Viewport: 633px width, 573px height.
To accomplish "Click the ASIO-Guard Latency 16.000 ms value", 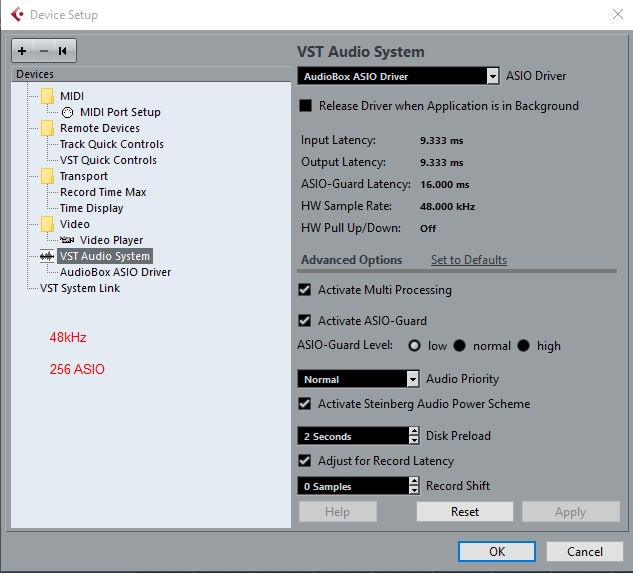I will (x=444, y=185).
